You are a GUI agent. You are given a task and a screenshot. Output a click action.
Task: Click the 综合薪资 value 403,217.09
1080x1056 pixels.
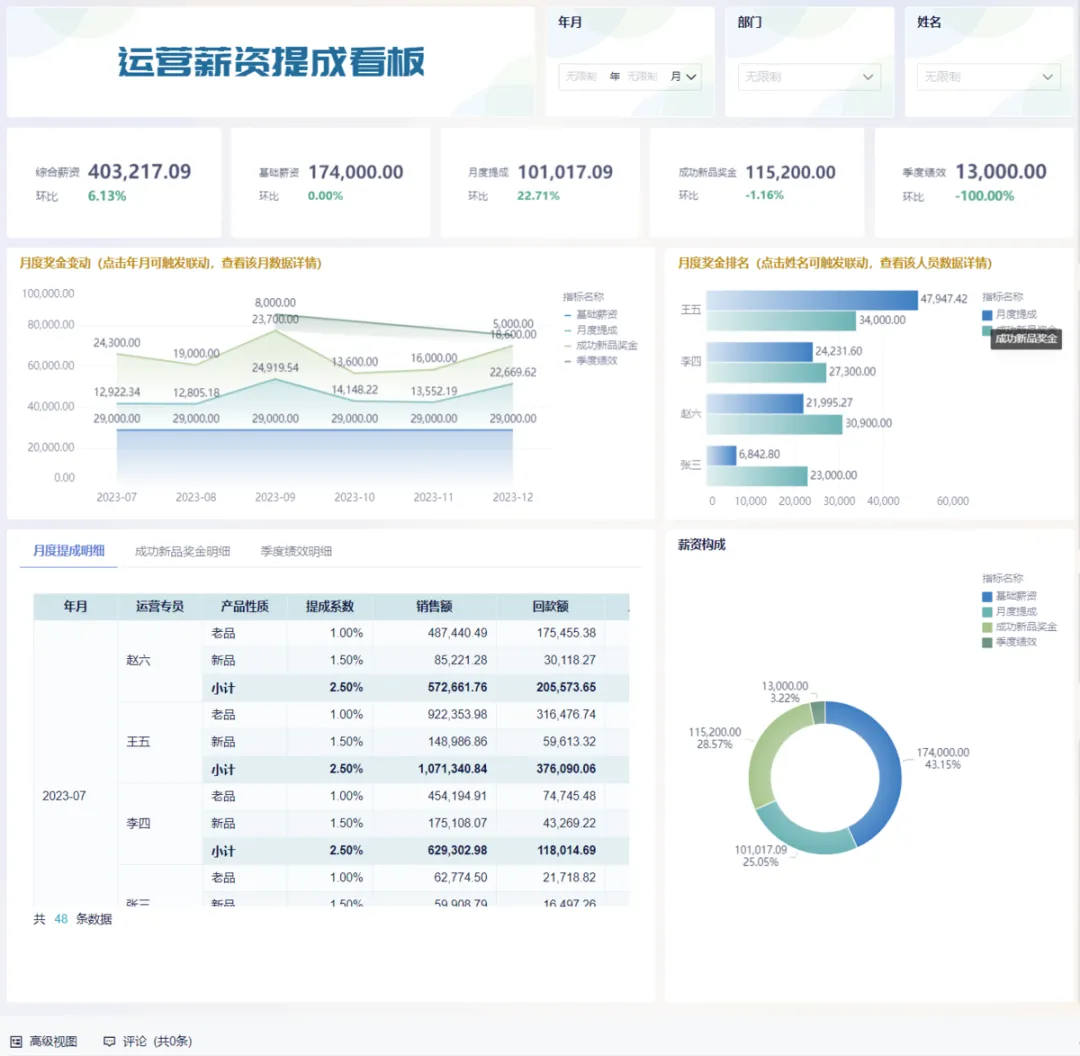tap(140, 172)
